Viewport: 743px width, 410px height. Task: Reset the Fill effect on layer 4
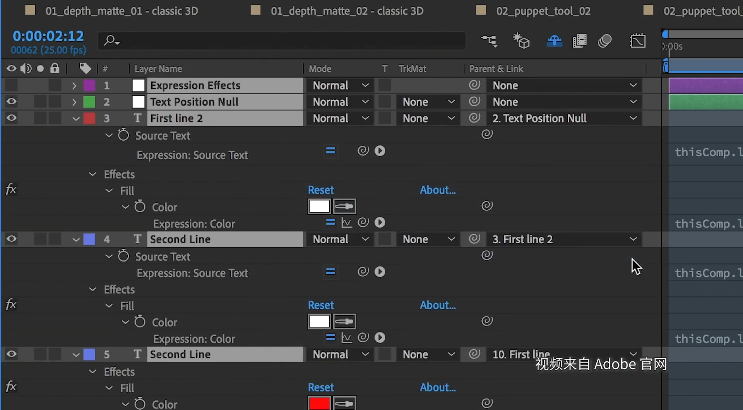point(321,305)
